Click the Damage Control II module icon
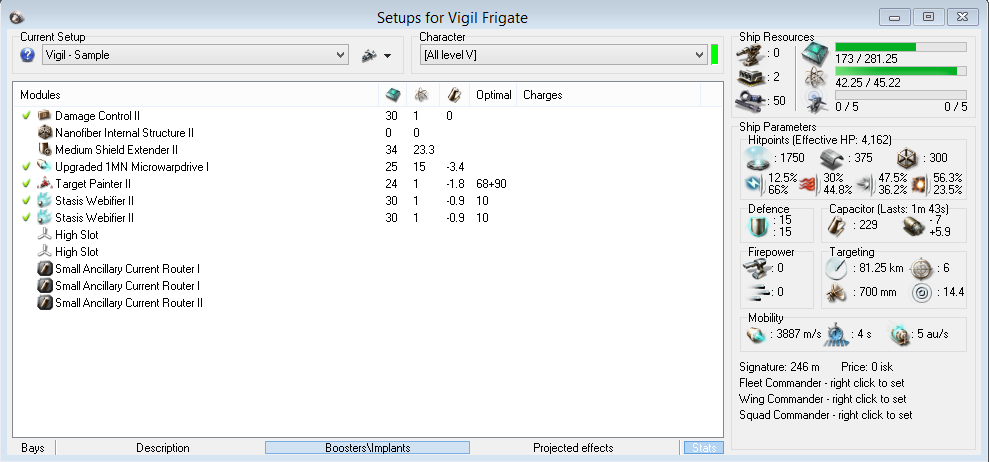 pos(44,116)
